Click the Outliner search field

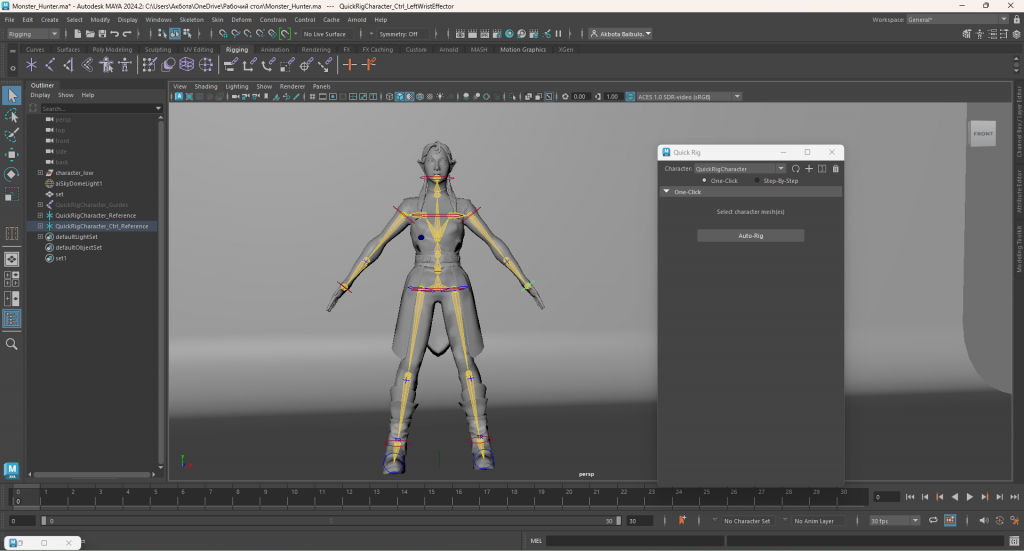click(96, 108)
